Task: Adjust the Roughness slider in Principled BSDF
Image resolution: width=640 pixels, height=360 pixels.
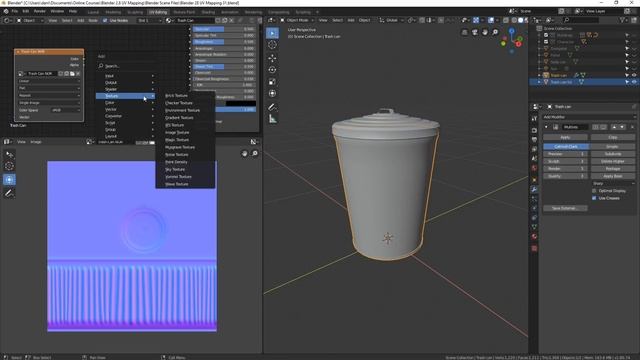Action: 224,42
